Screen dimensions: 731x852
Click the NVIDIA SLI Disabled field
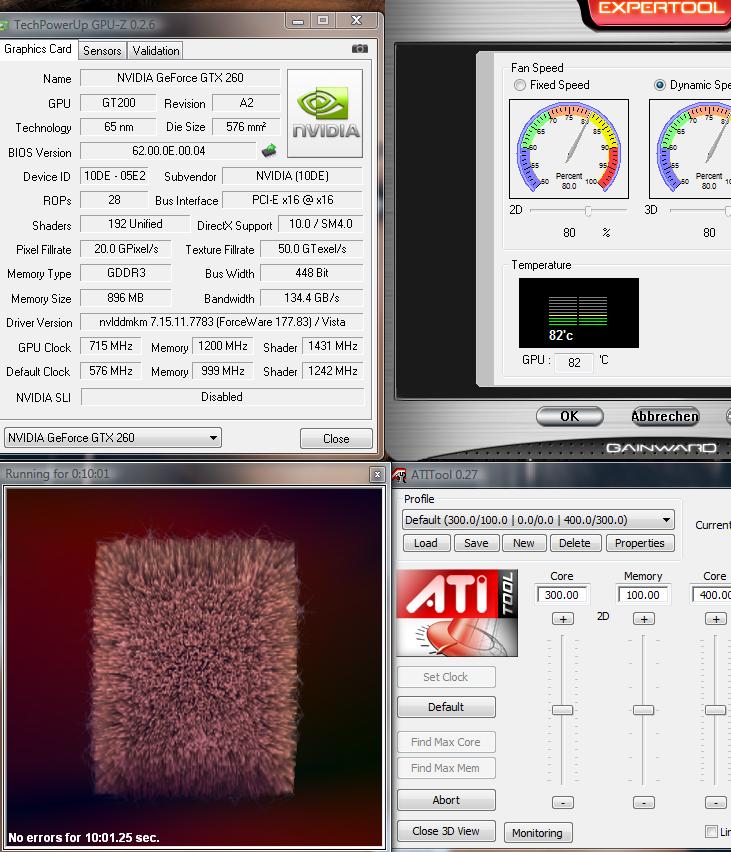pos(222,397)
